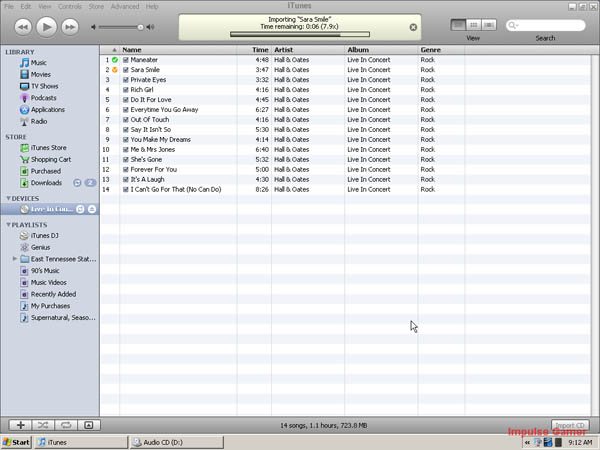Click the low volume speaker icon
Image resolution: width=600 pixels, height=450 pixels.
pyautogui.click(x=93, y=27)
